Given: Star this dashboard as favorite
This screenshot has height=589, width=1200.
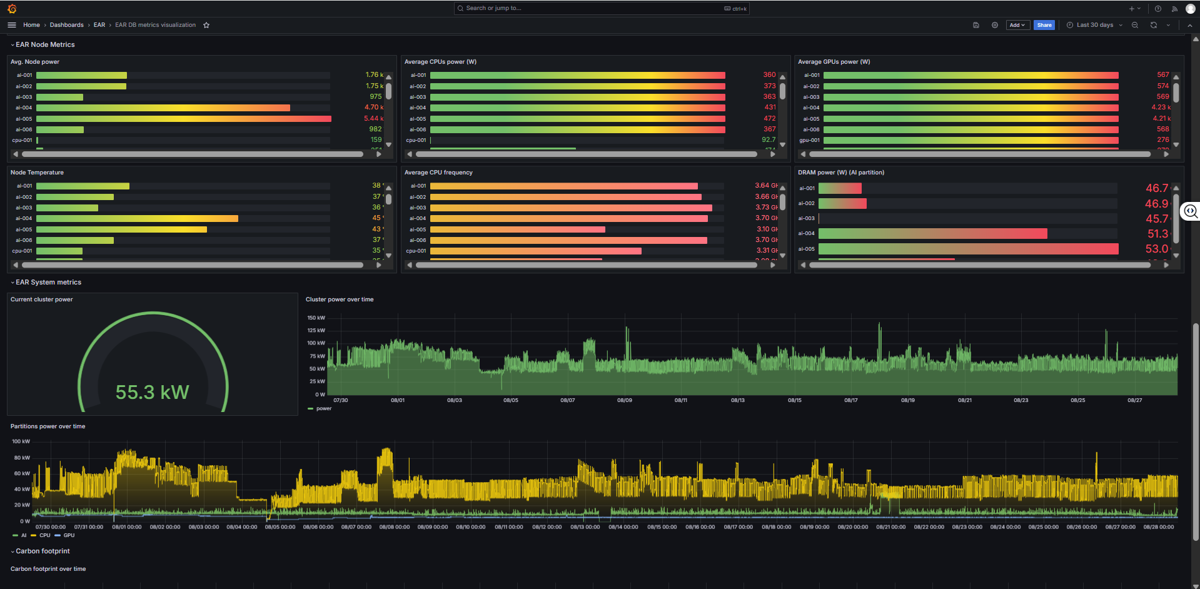Looking at the screenshot, I should click(206, 25).
